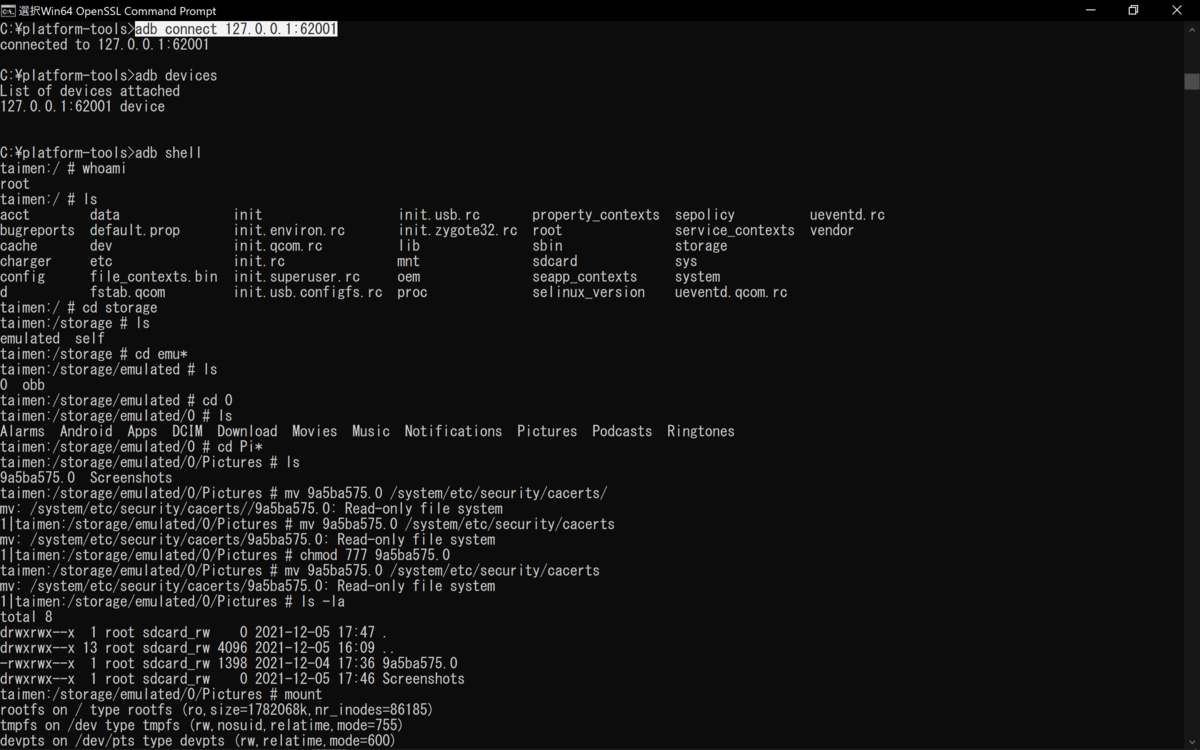Image resolution: width=1200 pixels, height=750 pixels.
Task: Click the 'cd emu*' command line
Action: tap(94, 354)
